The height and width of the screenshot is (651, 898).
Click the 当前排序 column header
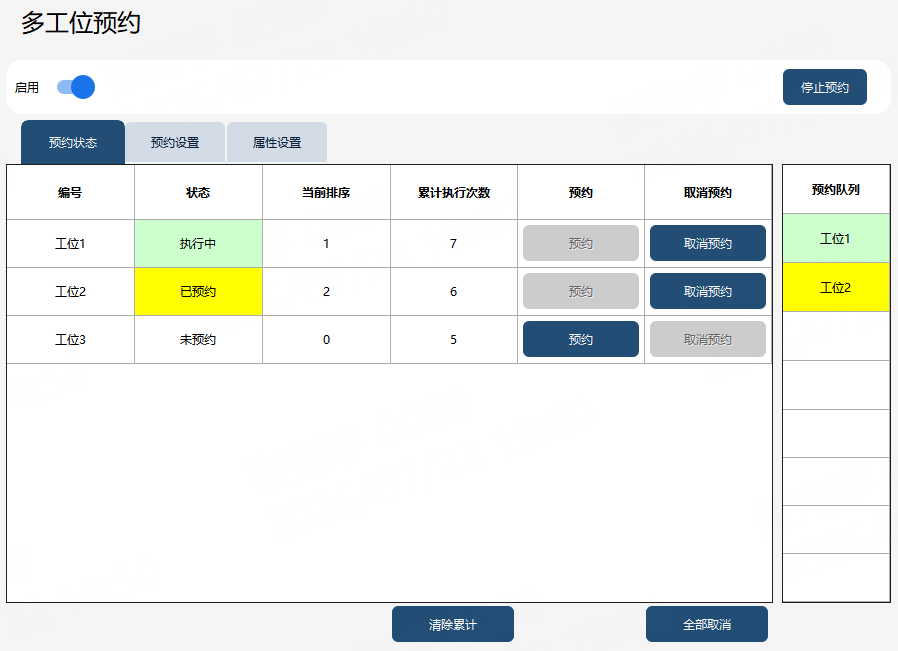[x=326, y=192]
